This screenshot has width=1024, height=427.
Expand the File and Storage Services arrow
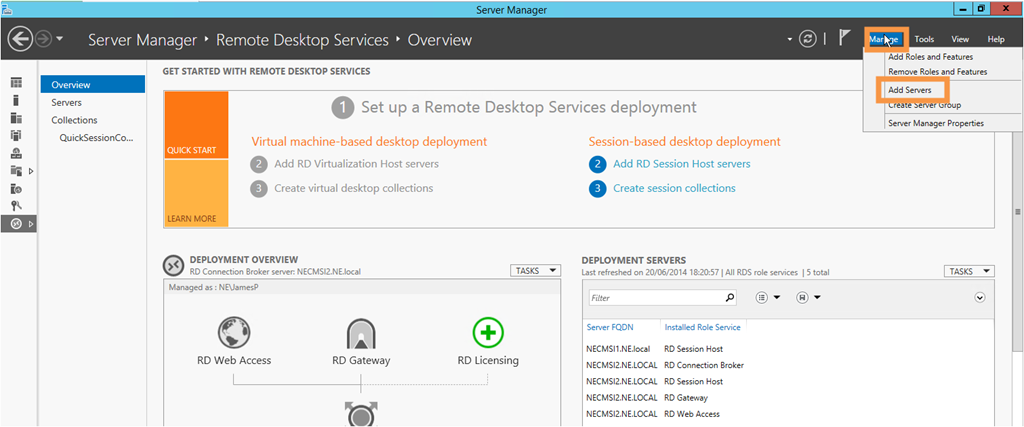[x=31, y=171]
